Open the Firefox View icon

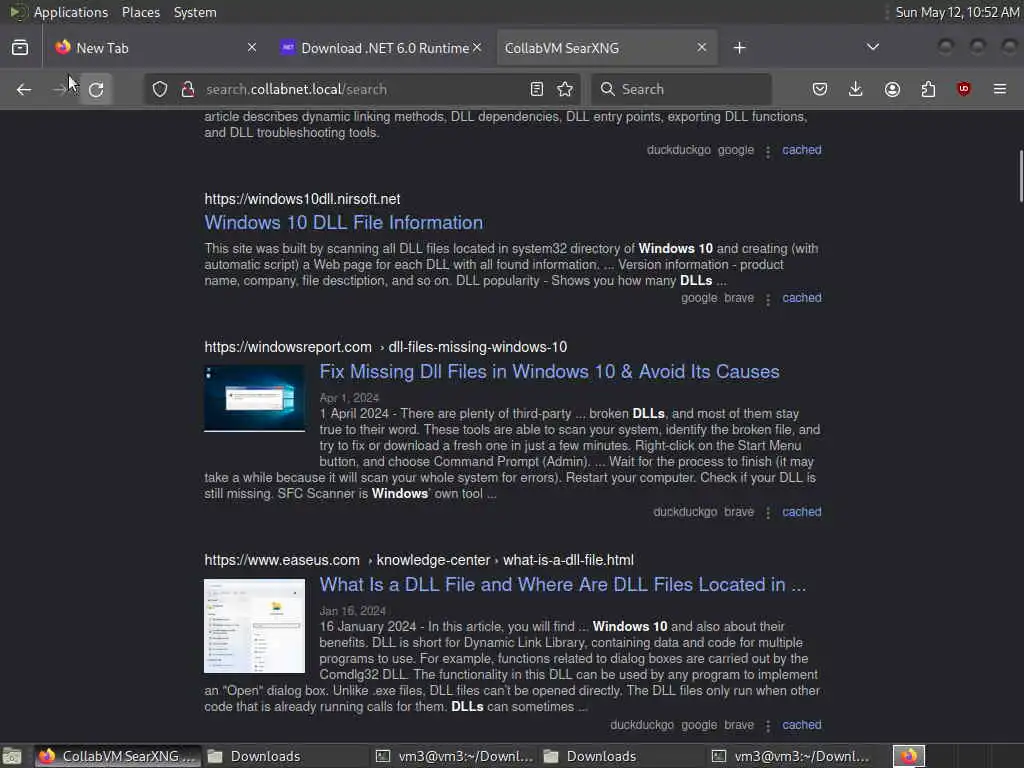pyautogui.click(x=20, y=48)
